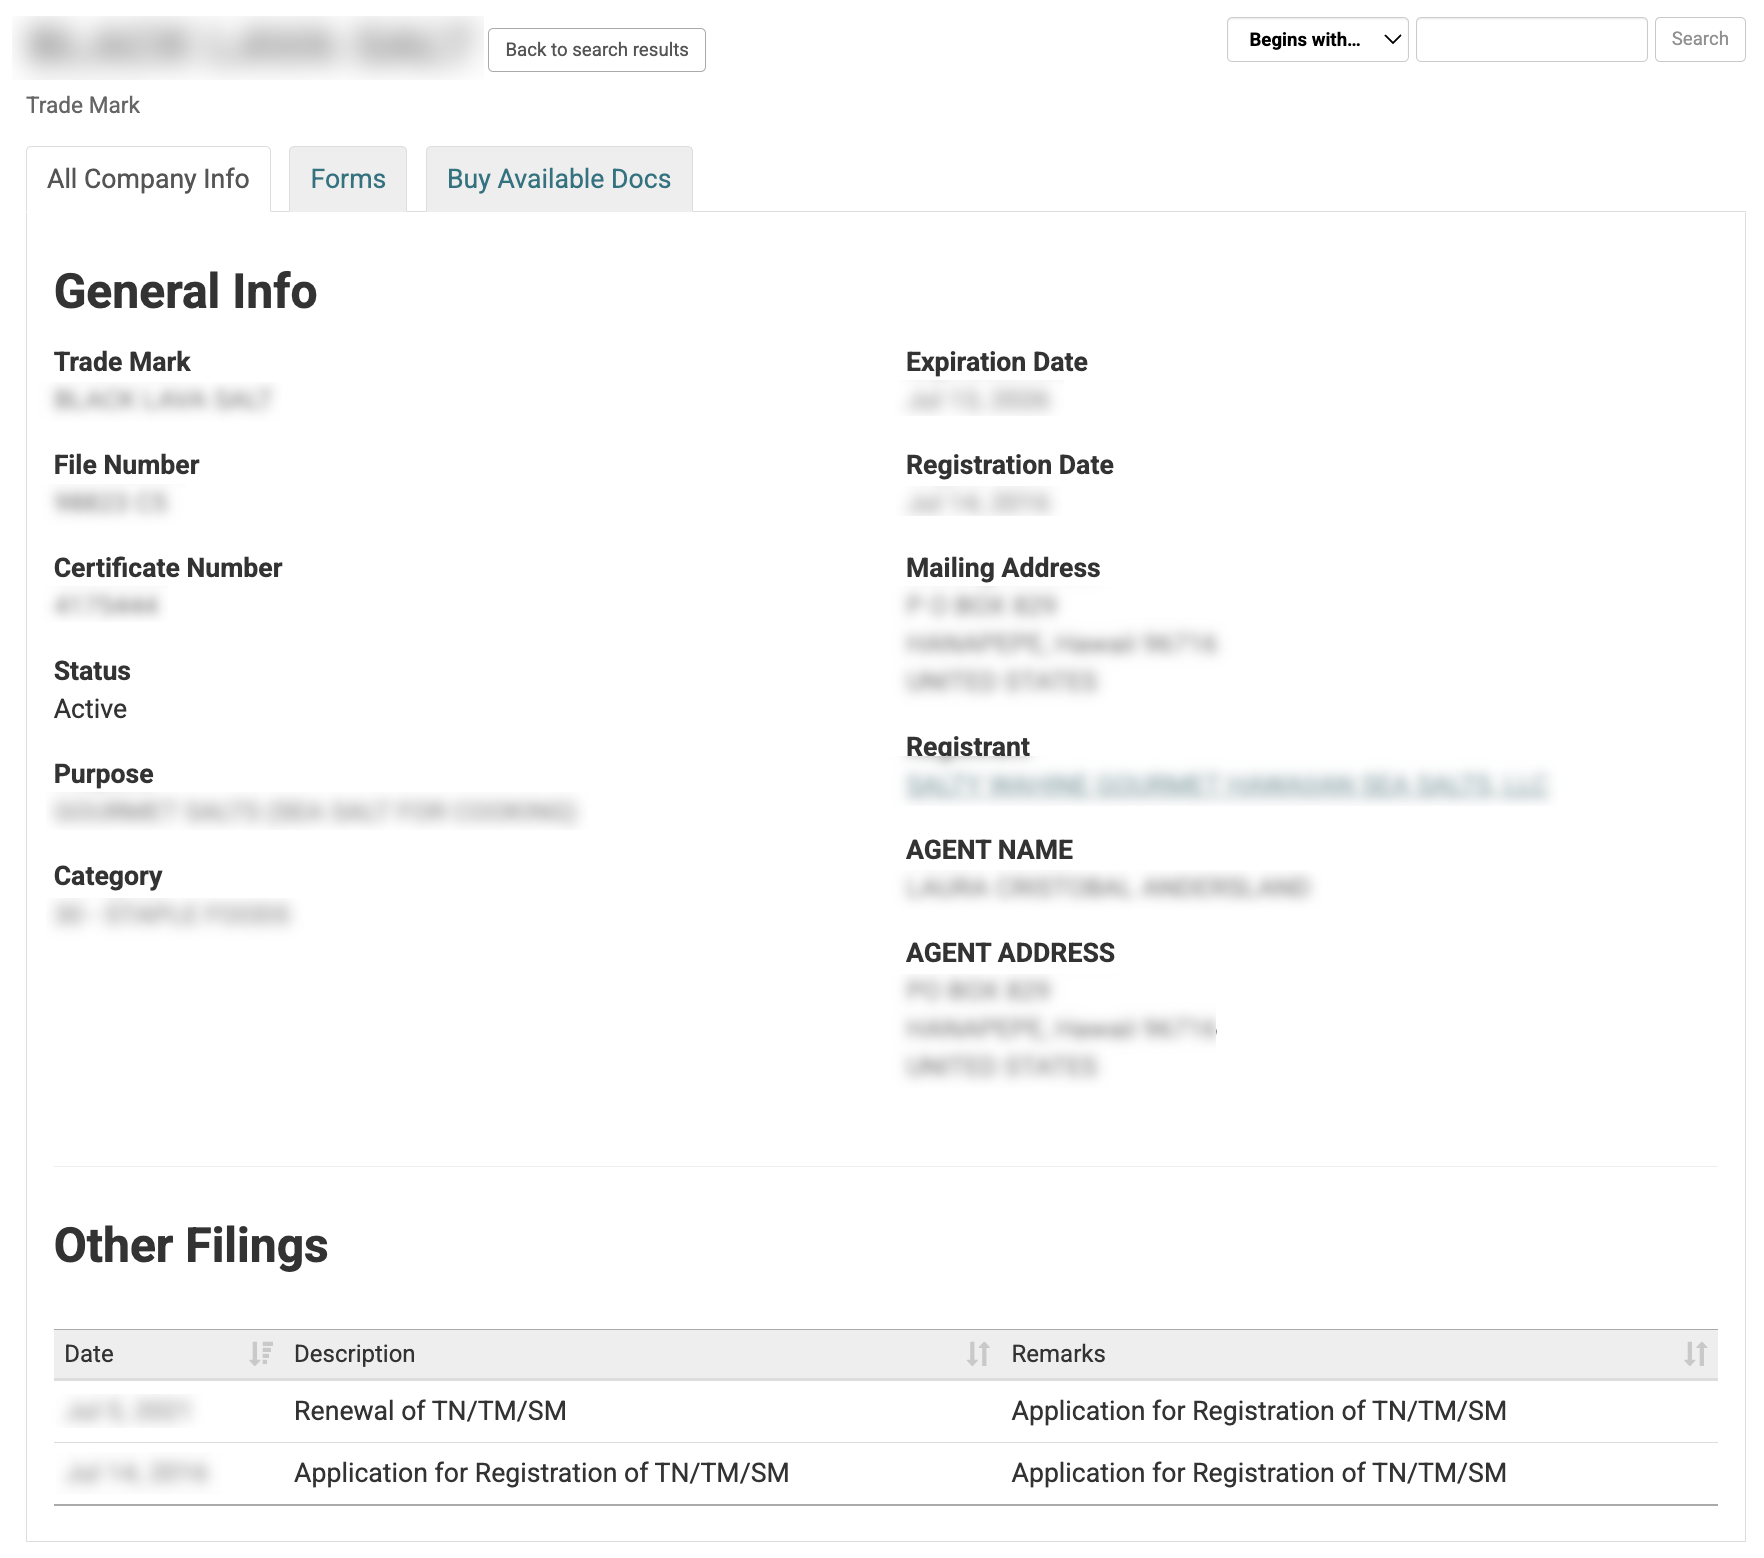The image size is (1764, 1558).
Task: Click the Other Filings section heading
Action: point(191,1246)
